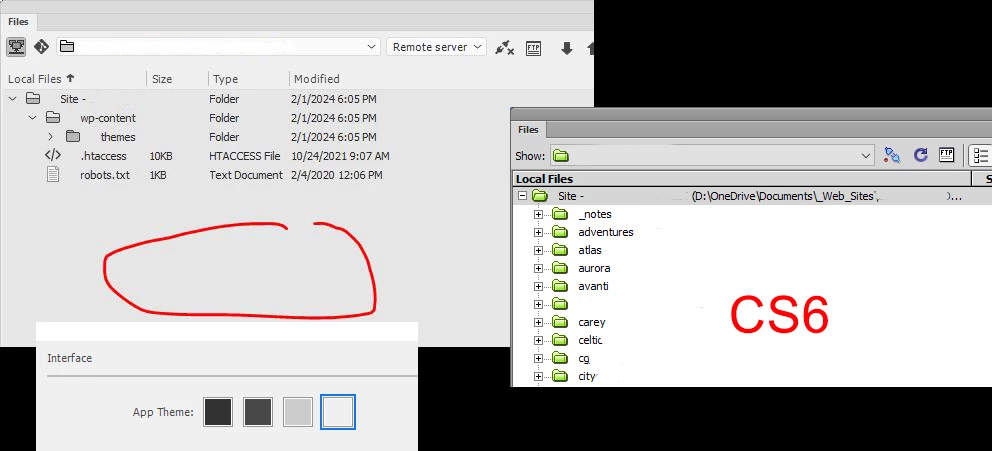Sort by the Modified column header
Viewport: 992px width, 451px height.
(316, 79)
